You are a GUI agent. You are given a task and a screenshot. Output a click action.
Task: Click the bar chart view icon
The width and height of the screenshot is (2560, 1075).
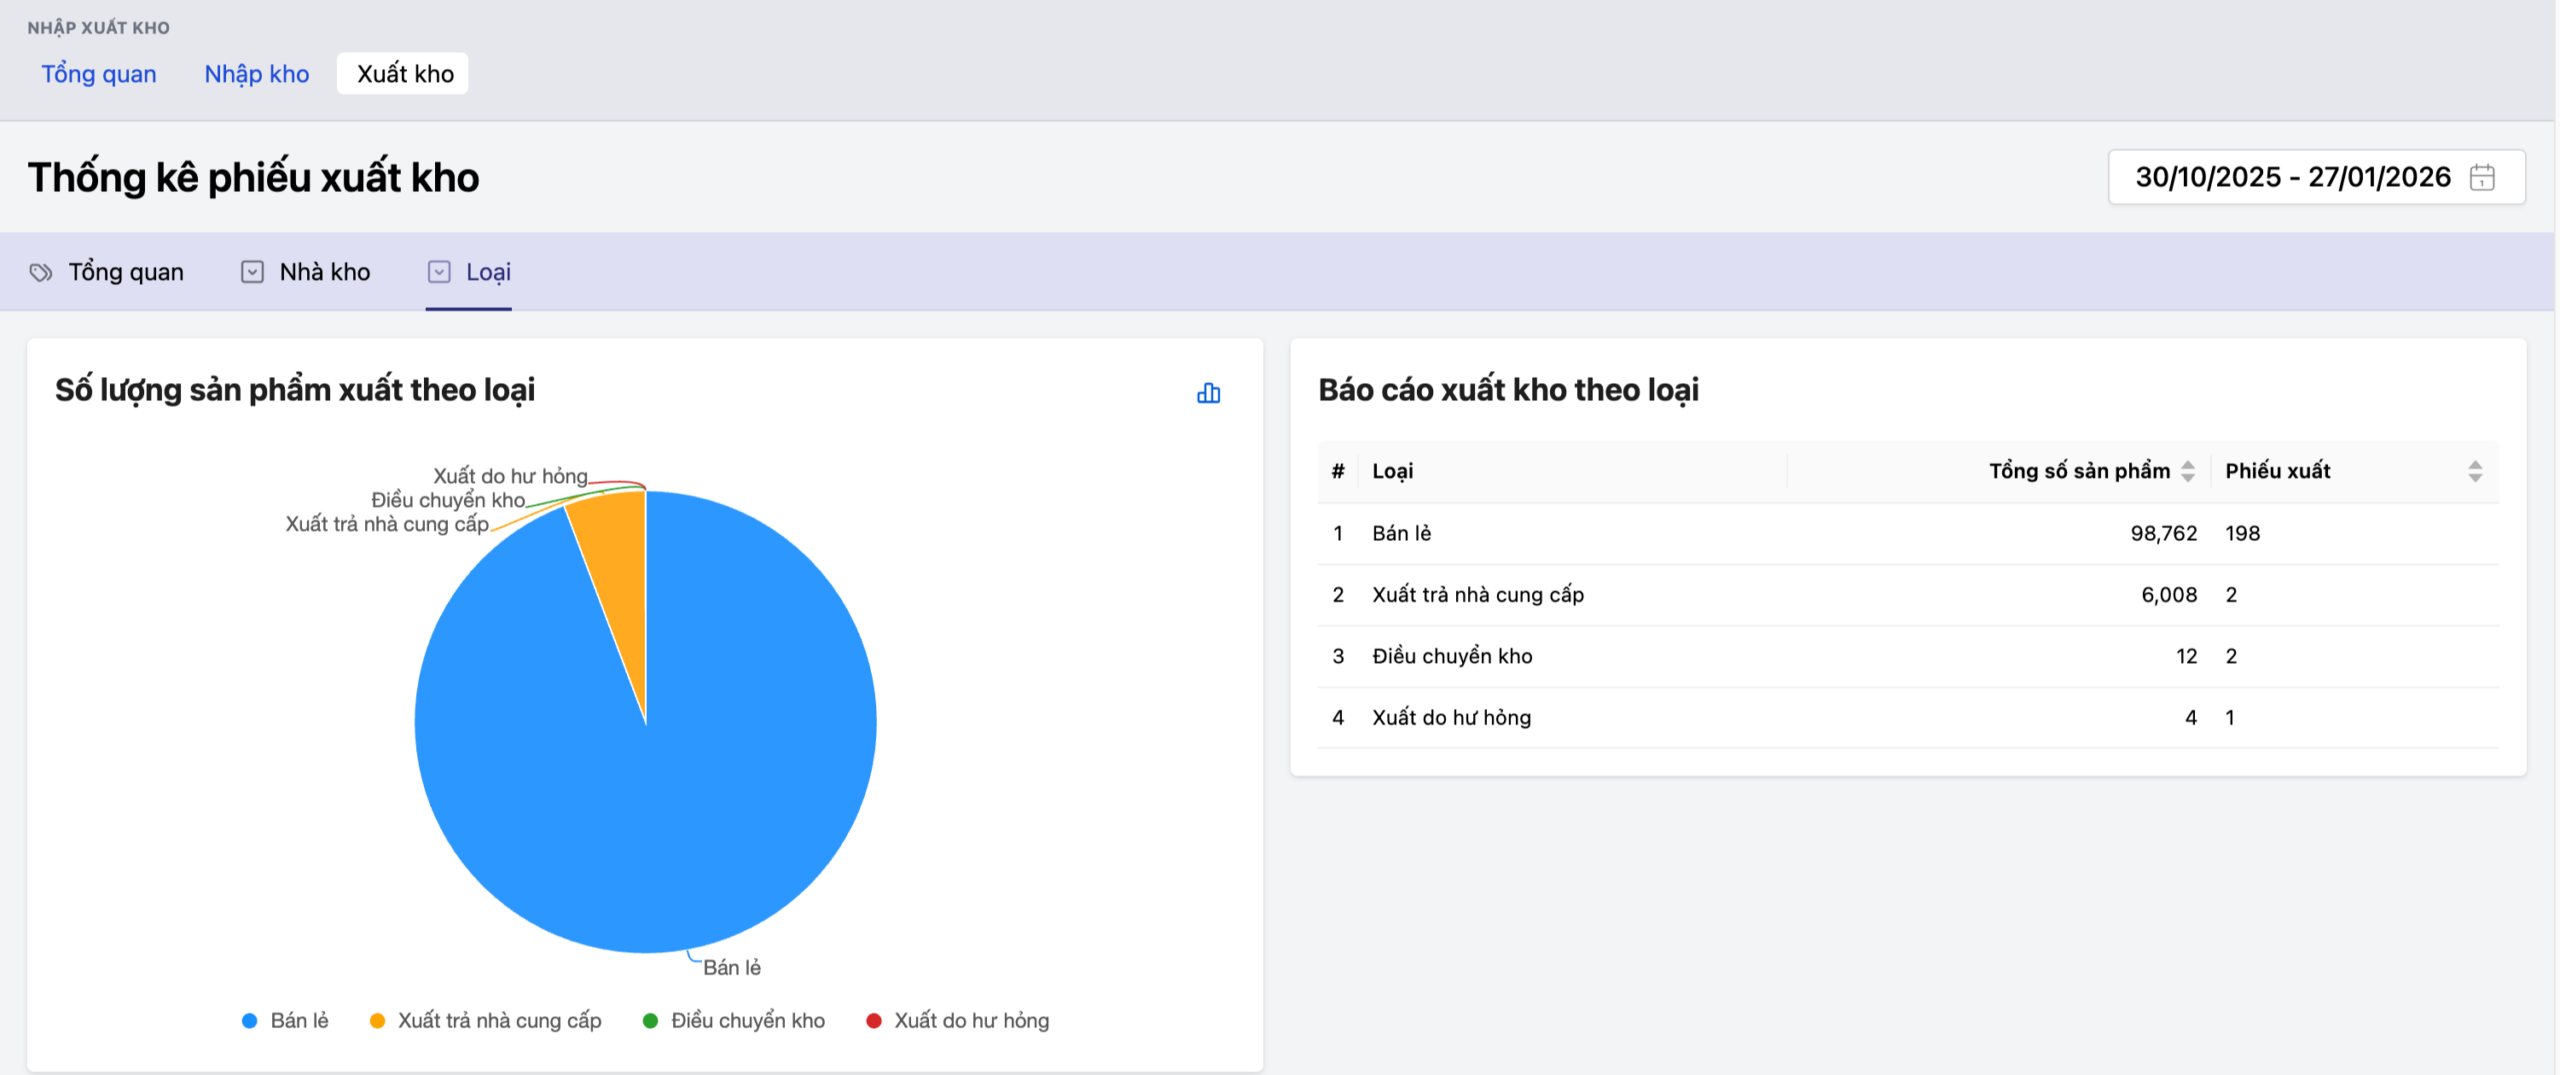(1208, 393)
